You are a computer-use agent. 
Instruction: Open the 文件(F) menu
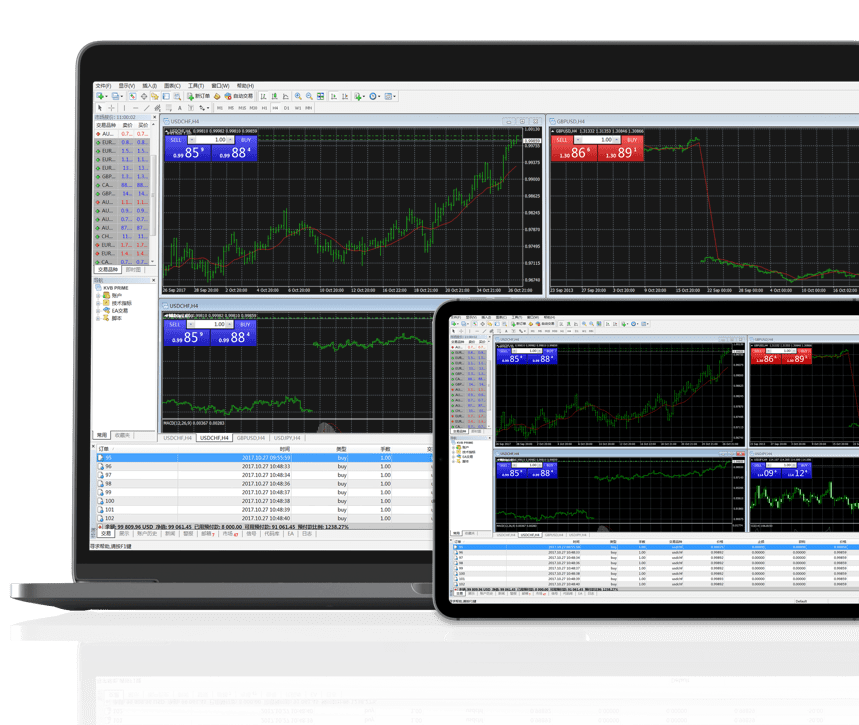103,86
